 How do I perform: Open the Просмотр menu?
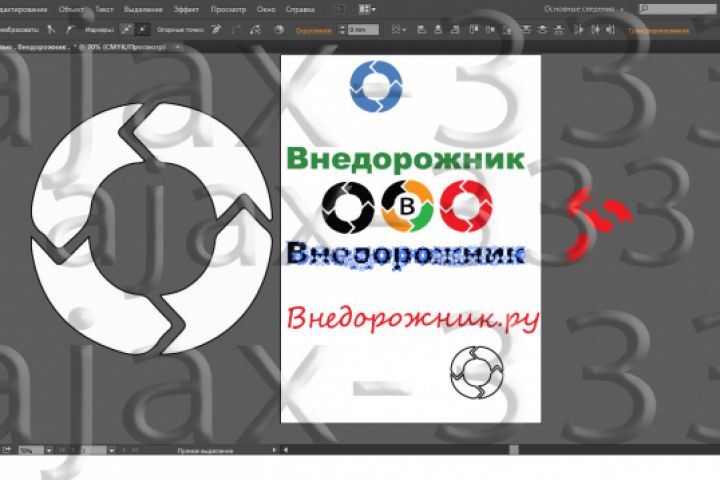pos(228,10)
